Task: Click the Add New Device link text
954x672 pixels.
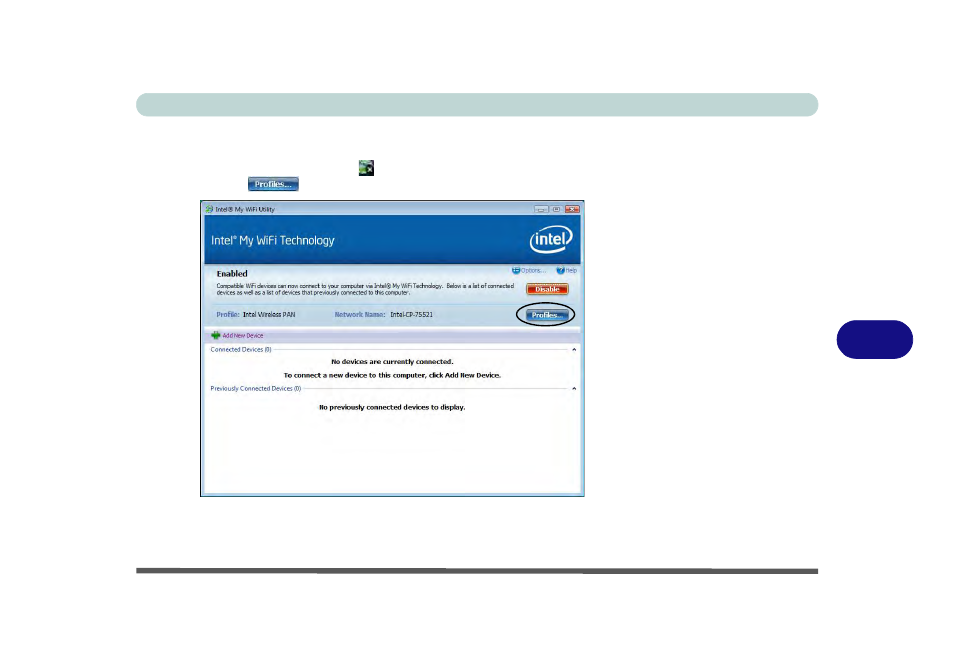Action: [243, 336]
